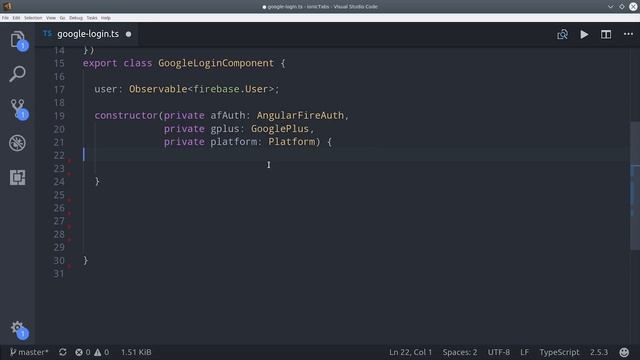Open the LF end-of-line selector
The width and height of the screenshot is (640, 360).
coord(524,352)
